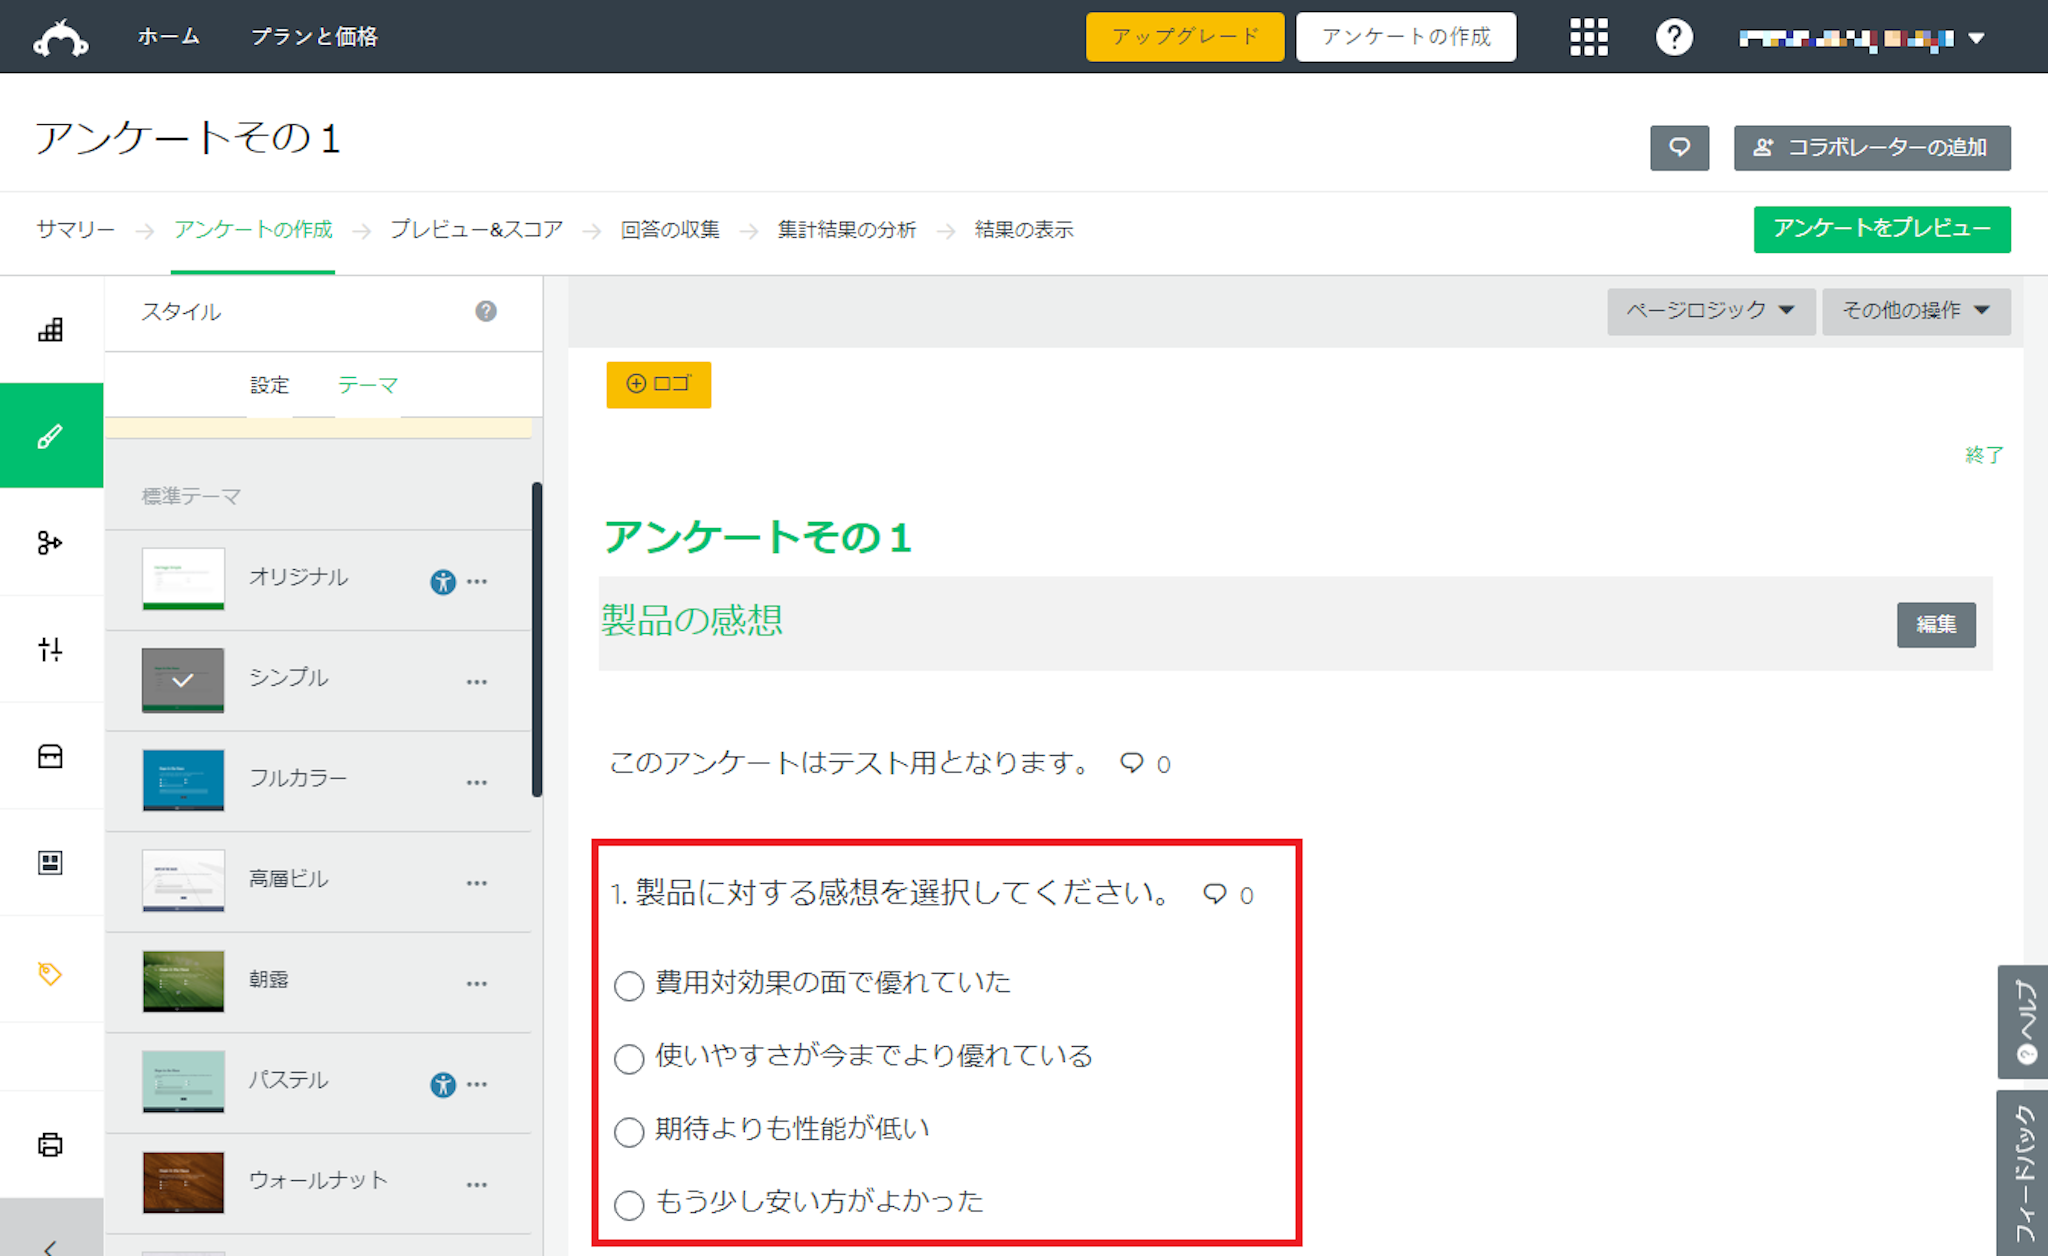Select radio option もう少し安い方がよかった
2048x1256 pixels.
629,1205
